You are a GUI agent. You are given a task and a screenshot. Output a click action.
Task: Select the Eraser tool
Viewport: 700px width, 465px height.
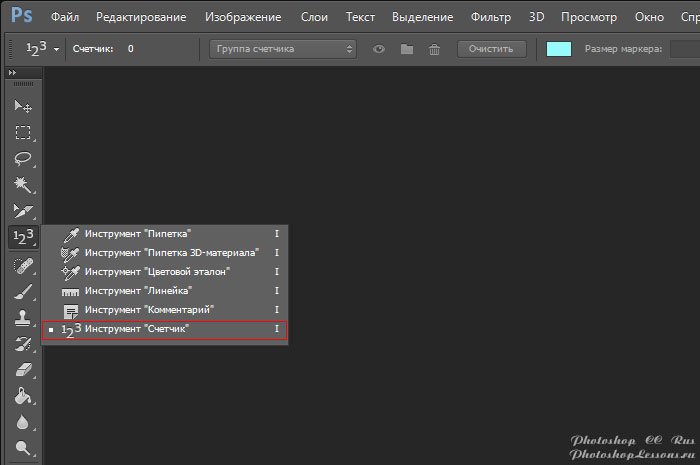click(x=22, y=370)
